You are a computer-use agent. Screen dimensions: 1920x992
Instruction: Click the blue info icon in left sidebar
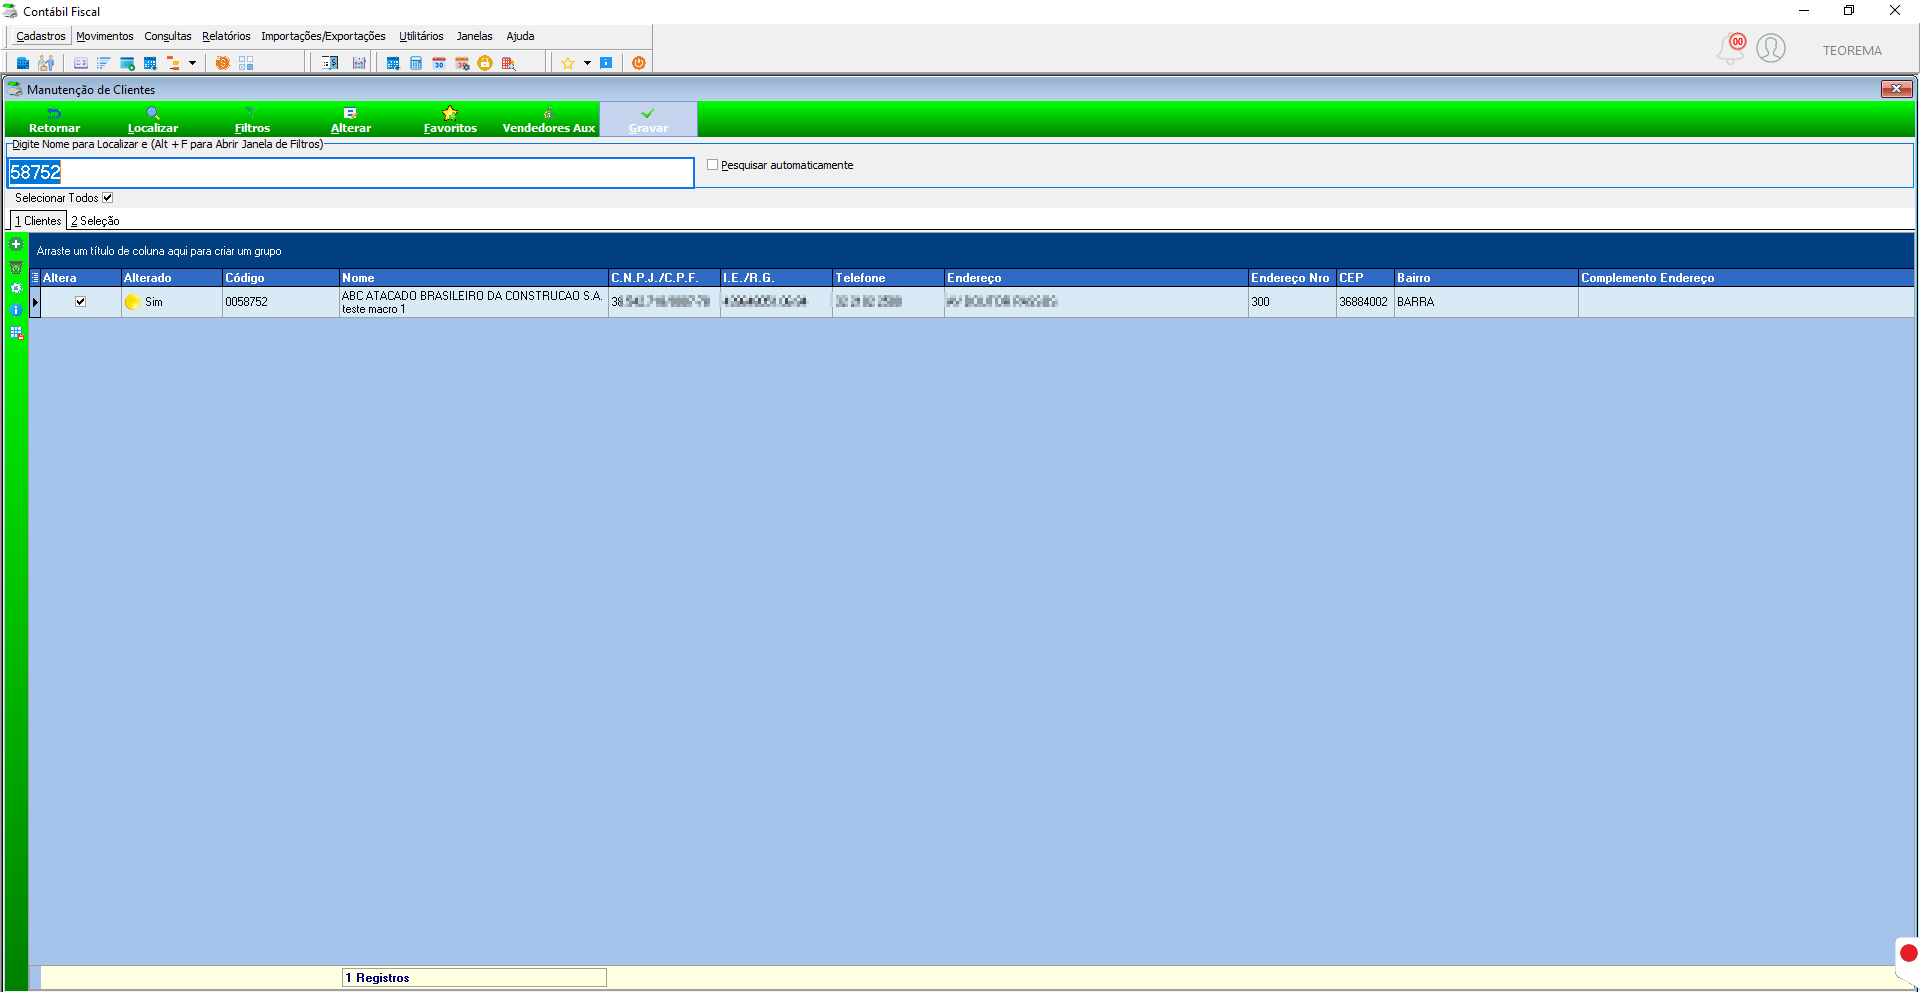pyautogui.click(x=16, y=310)
